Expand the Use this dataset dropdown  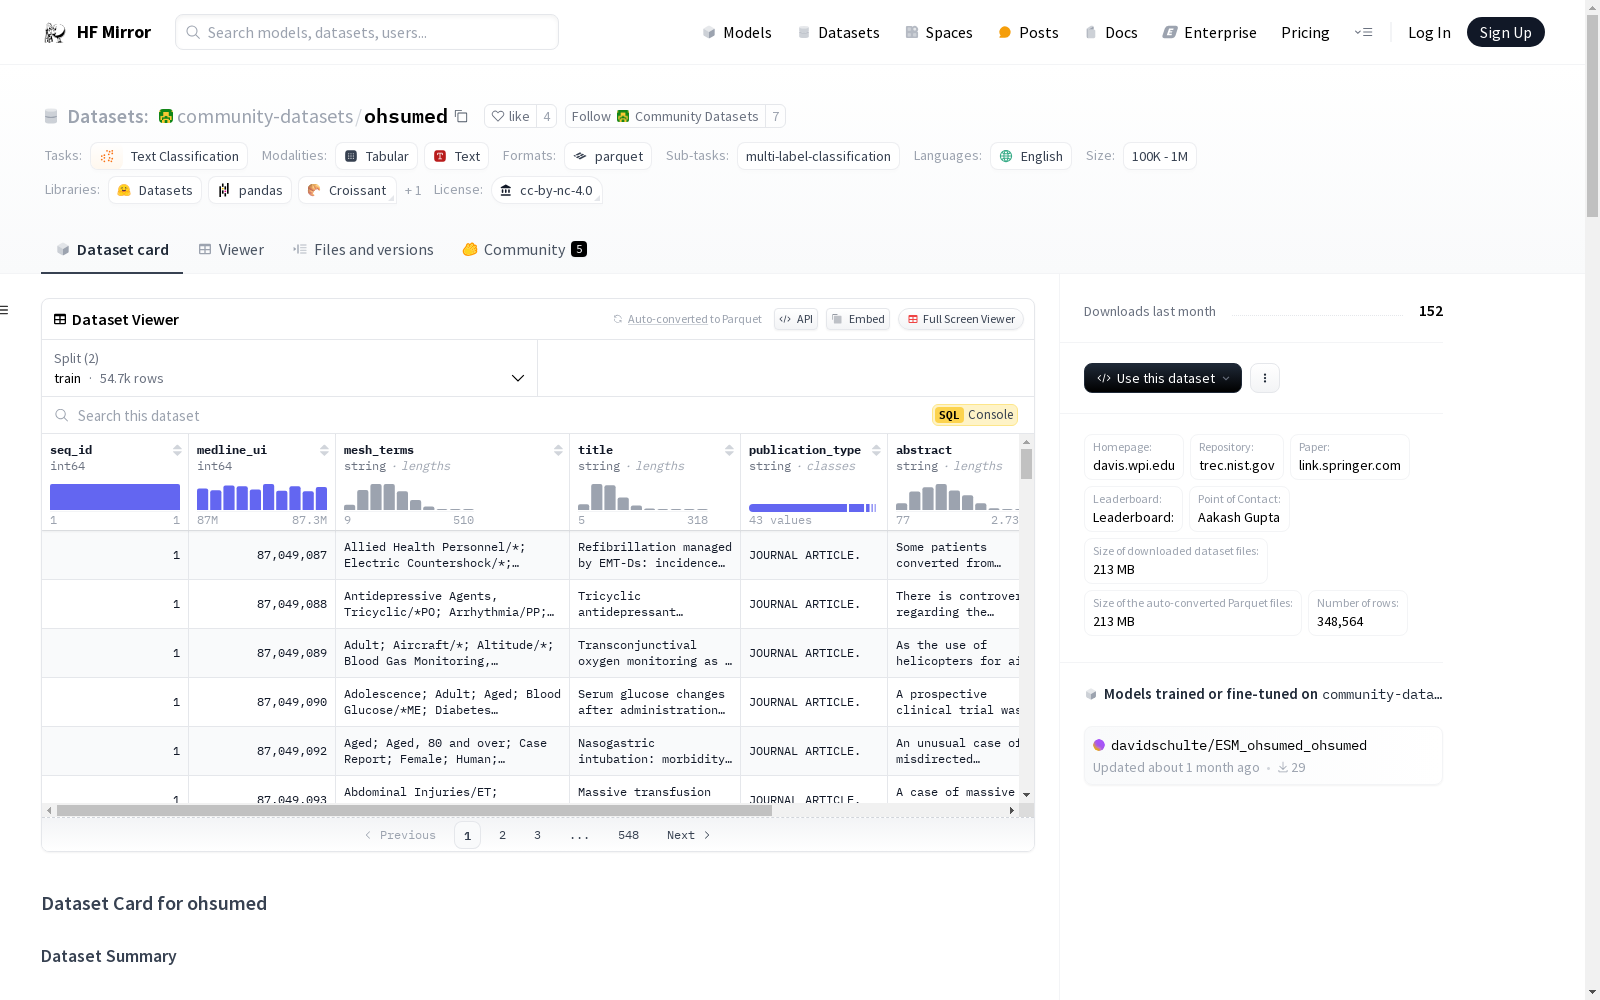[1163, 378]
